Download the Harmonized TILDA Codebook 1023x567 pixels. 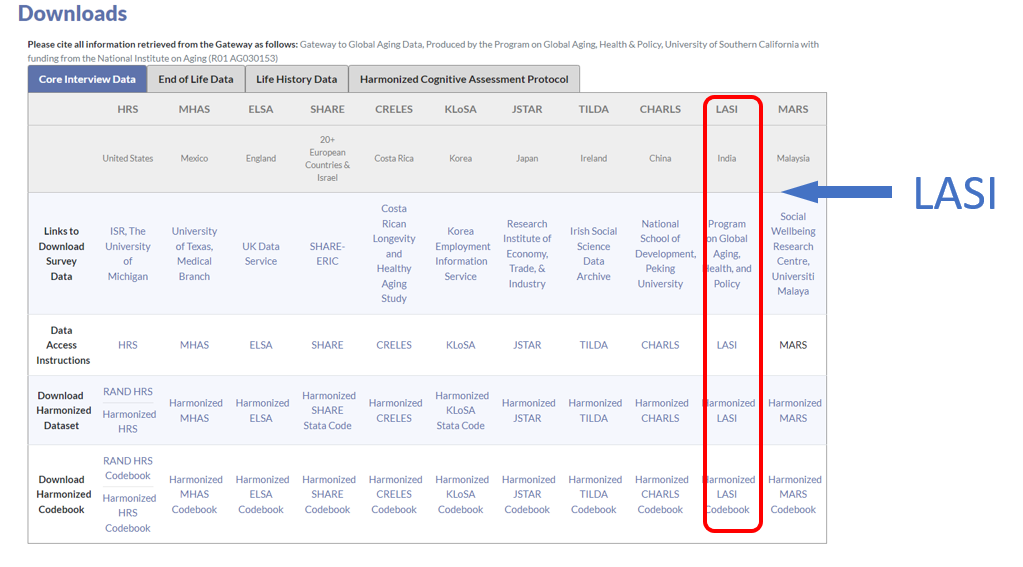pyautogui.click(x=595, y=495)
